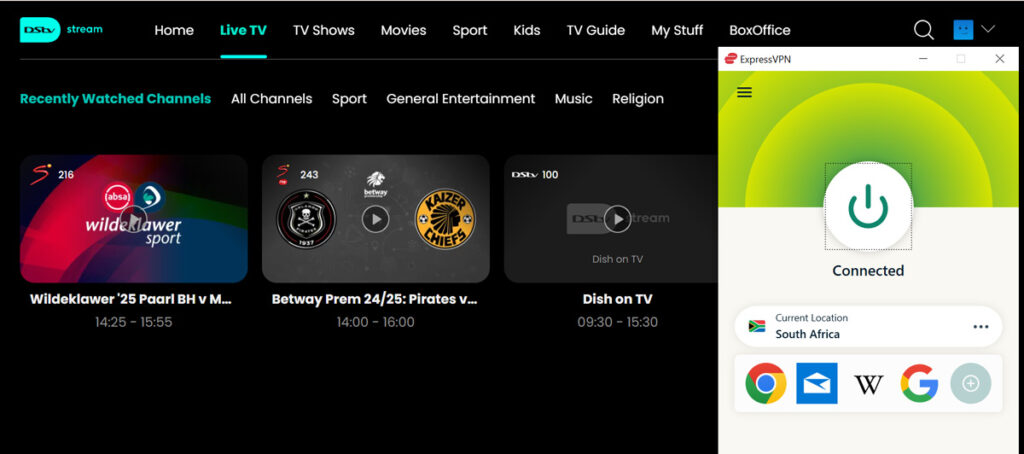The width and height of the screenshot is (1024, 454).
Task: Filter channels by Sport category
Action: pyautogui.click(x=349, y=99)
